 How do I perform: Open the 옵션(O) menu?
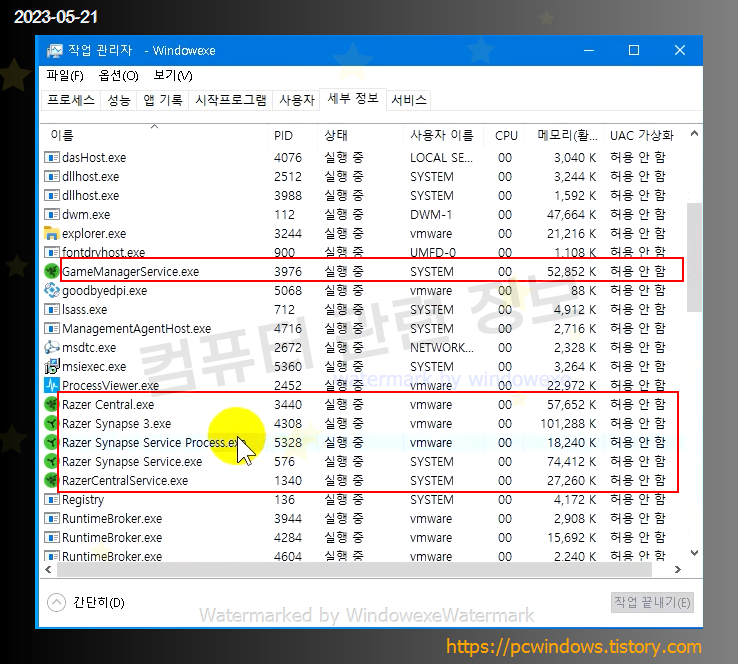coord(119,75)
